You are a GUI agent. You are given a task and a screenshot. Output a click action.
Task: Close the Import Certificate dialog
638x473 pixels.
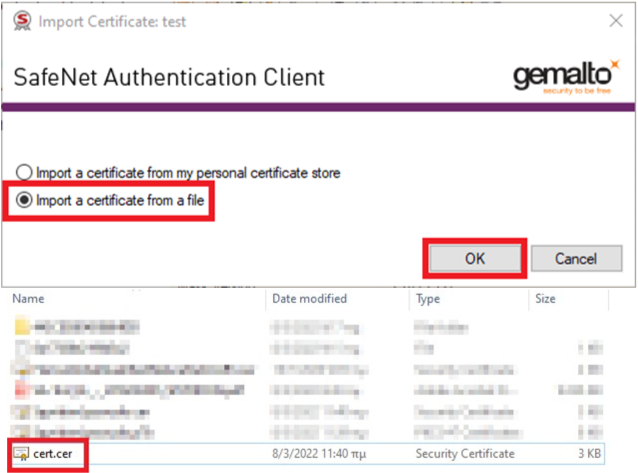click(612, 20)
